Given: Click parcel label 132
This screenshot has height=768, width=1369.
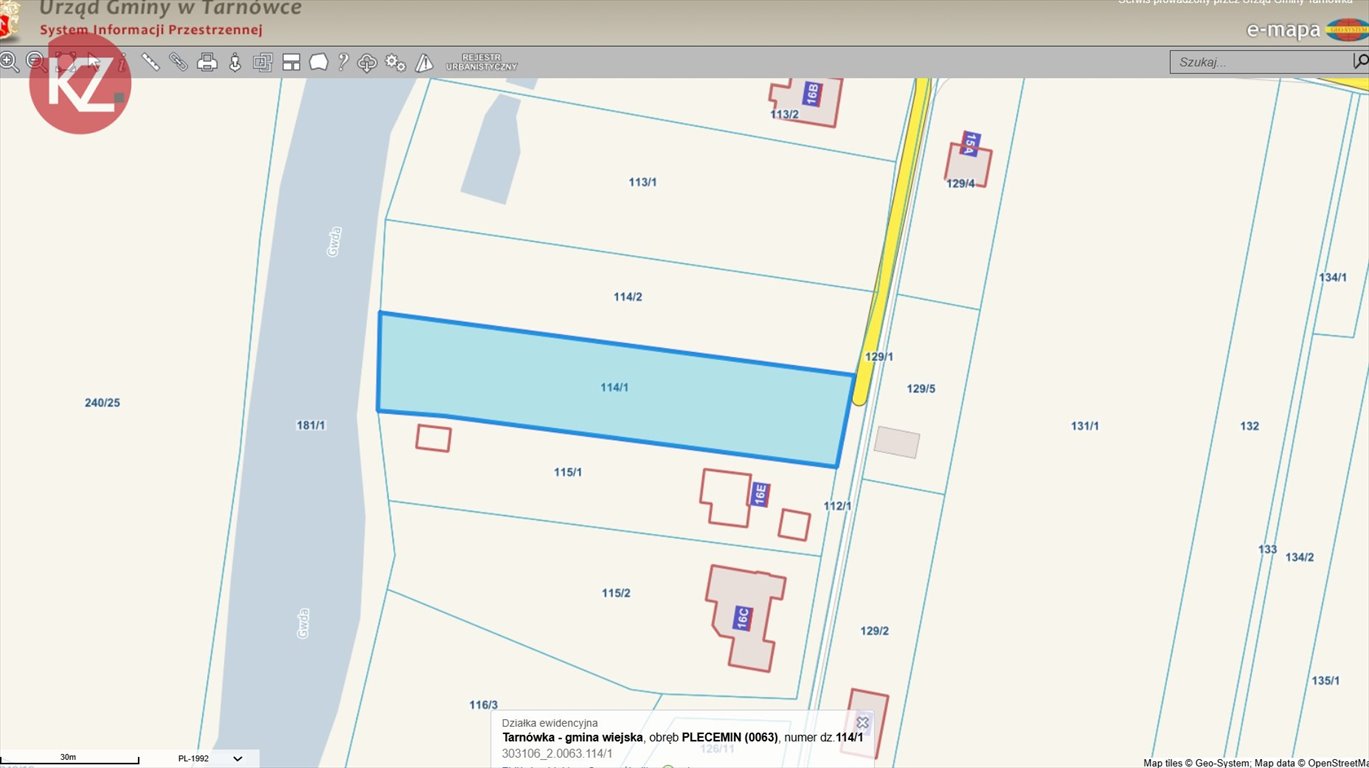Looking at the screenshot, I should pyautogui.click(x=1250, y=426).
